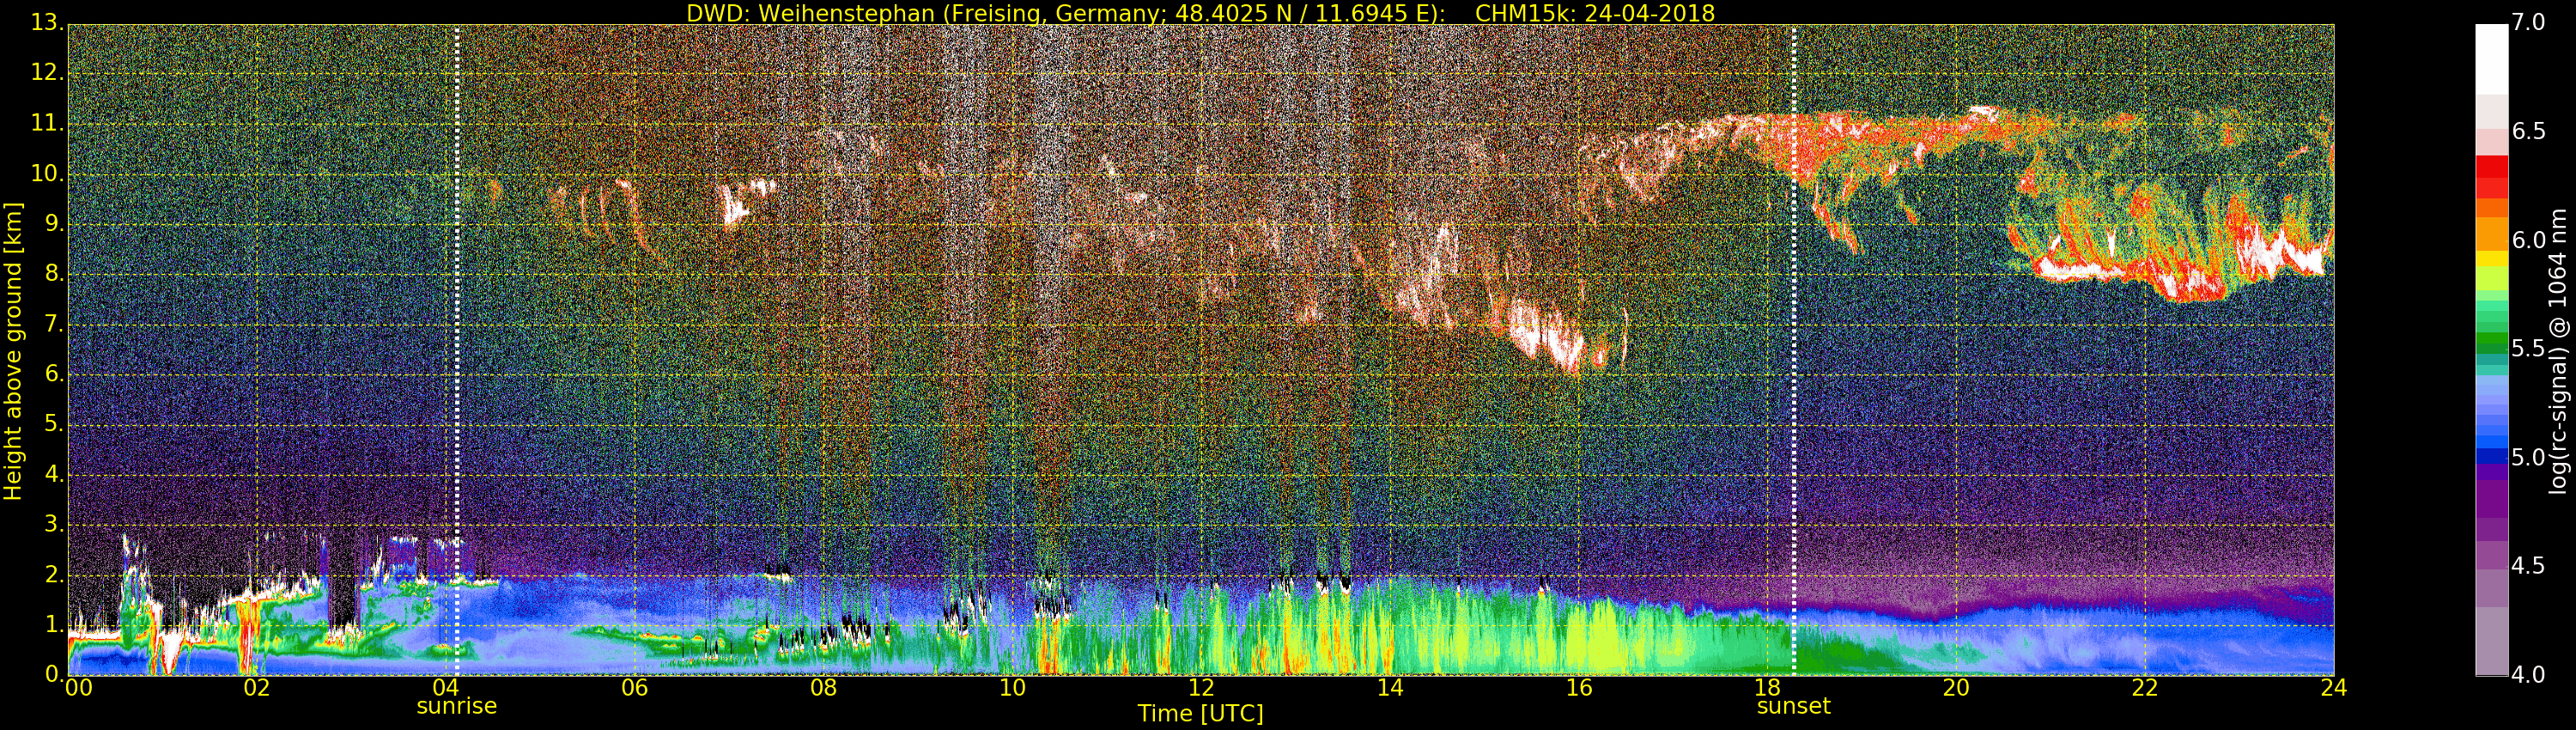The image size is (2576, 730).
Task: Click the time tick label '14'
Action: (x=1390, y=688)
